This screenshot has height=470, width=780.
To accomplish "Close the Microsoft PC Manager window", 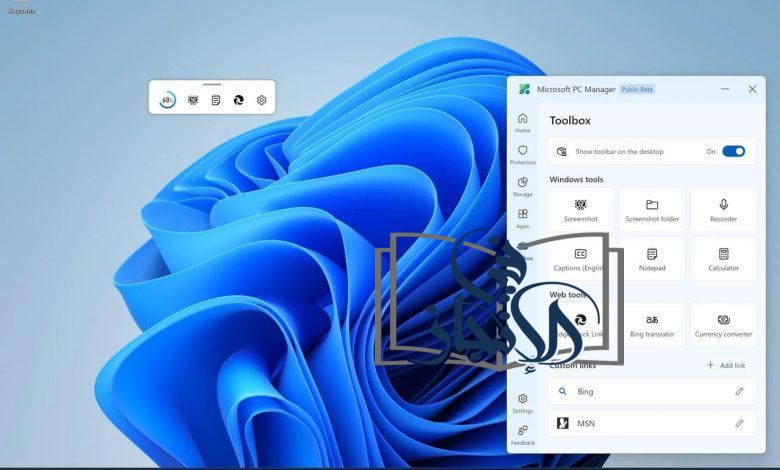I will [752, 89].
